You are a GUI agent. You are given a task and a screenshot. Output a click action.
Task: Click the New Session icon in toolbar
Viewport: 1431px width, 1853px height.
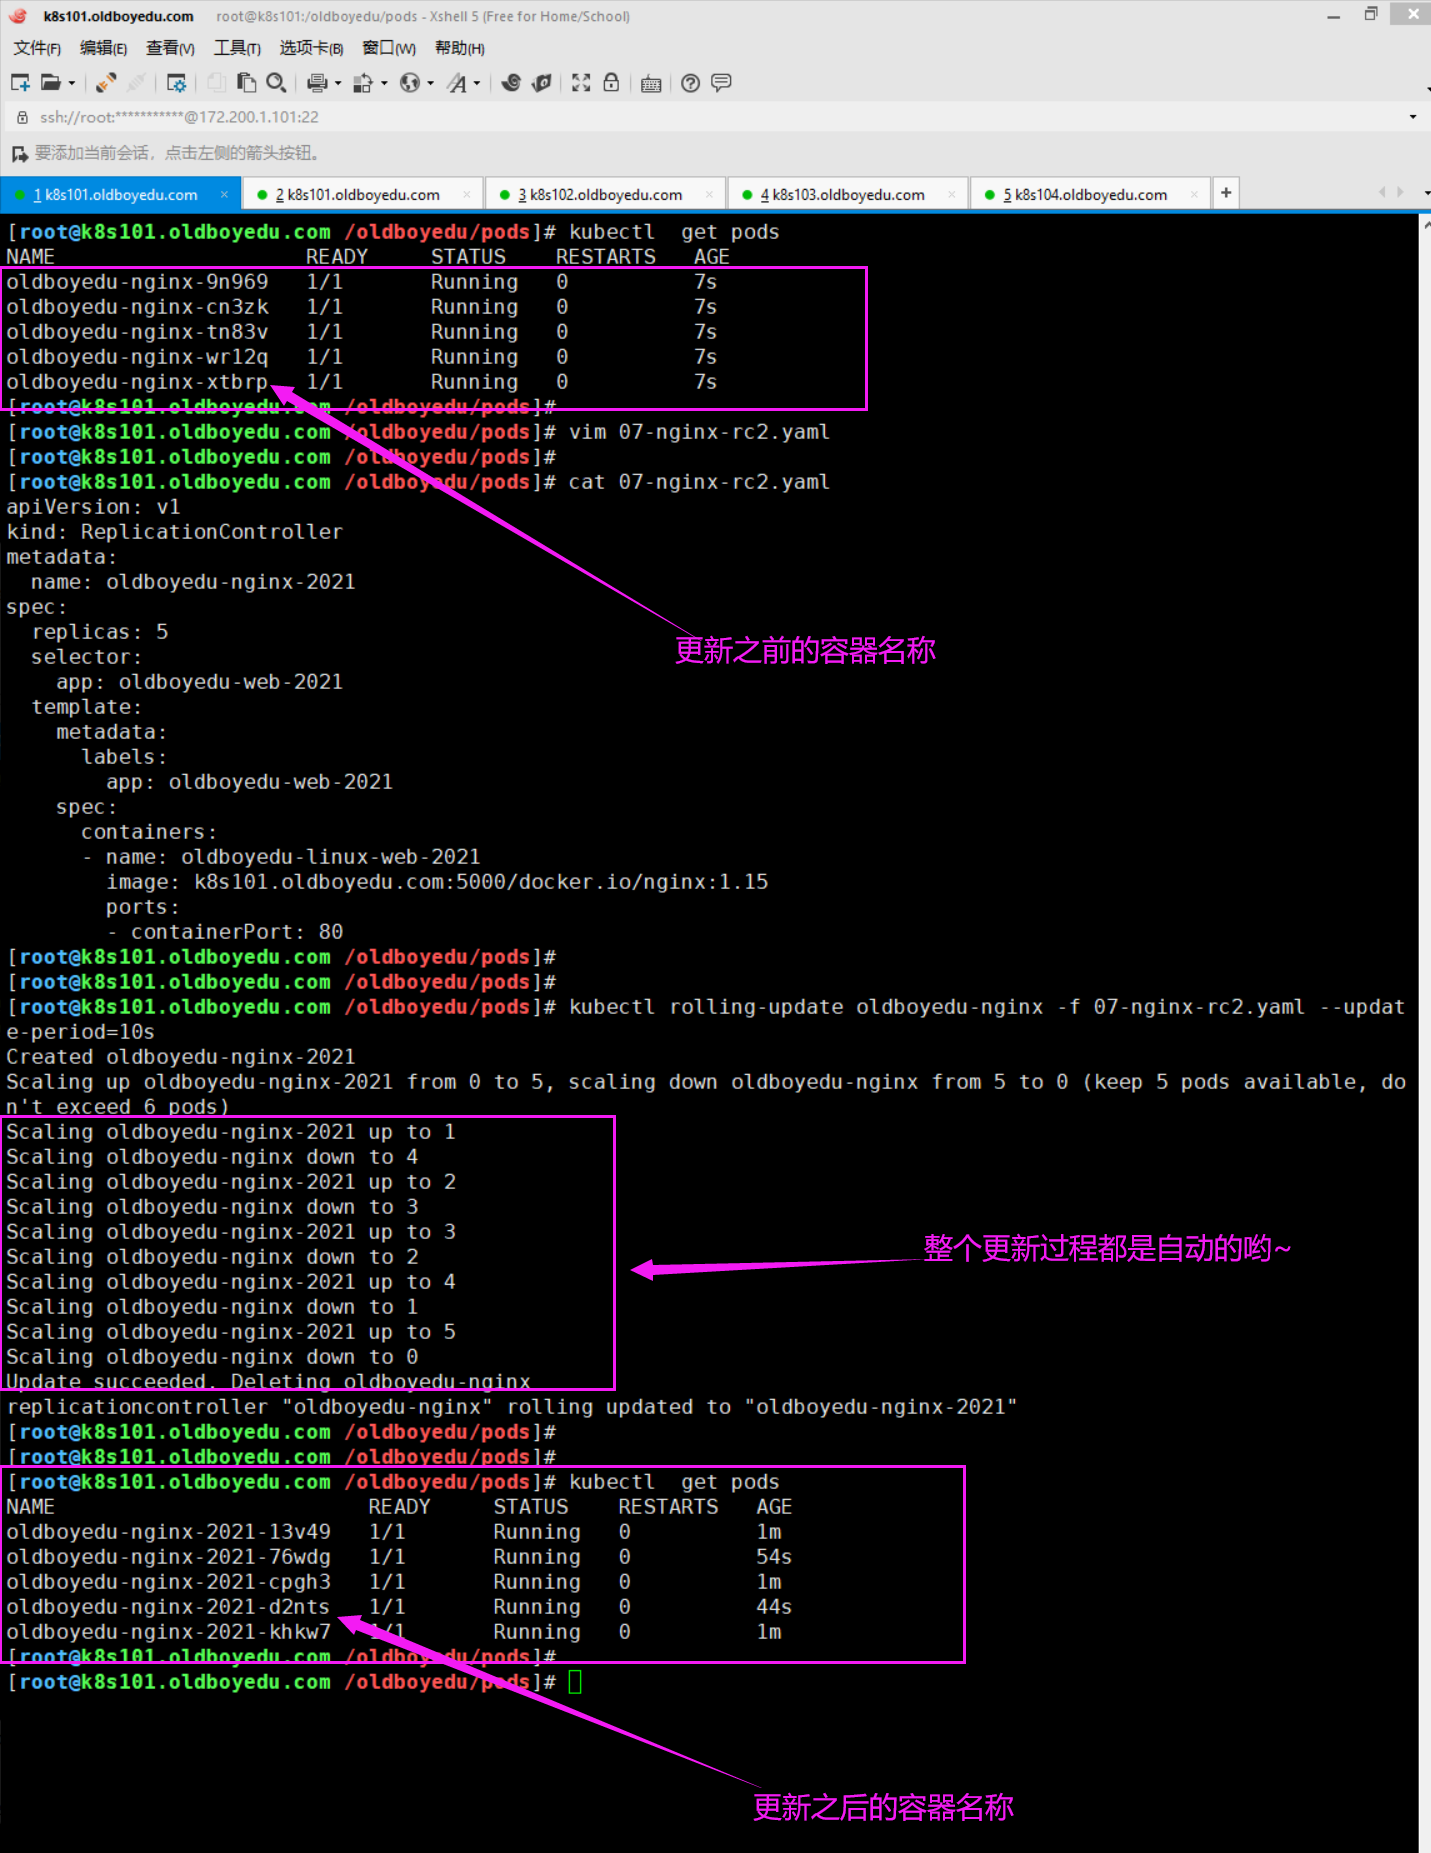pyautogui.click(x=20, y=83)
